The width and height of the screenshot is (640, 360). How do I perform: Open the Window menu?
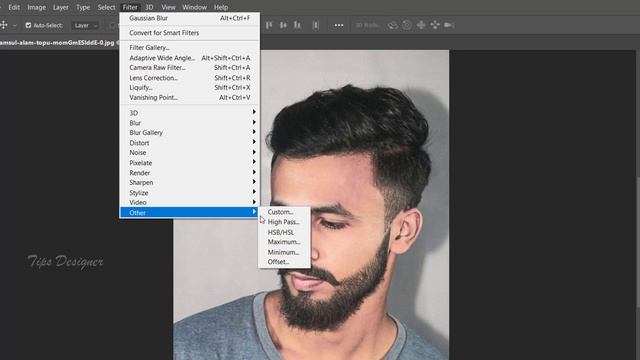pyautogui.click(x=194, y=7)
